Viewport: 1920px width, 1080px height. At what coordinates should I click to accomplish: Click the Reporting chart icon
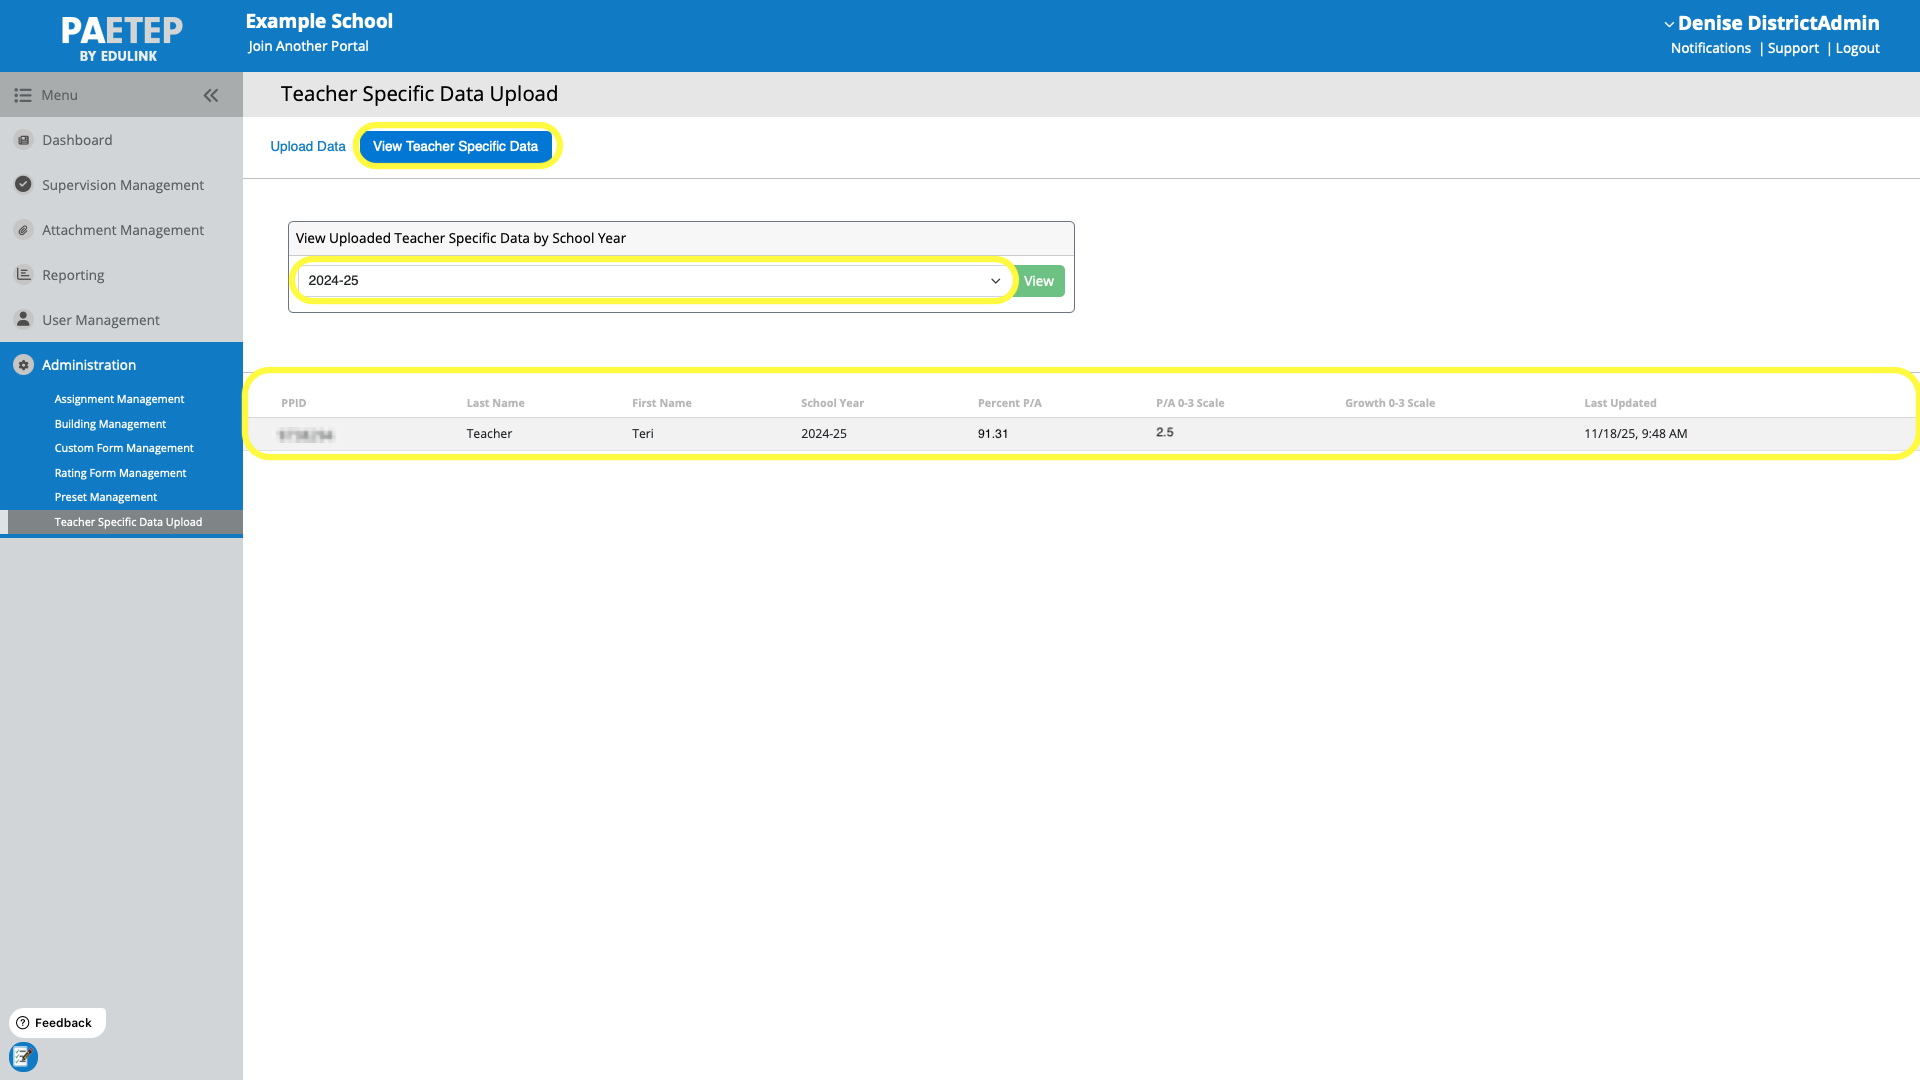(23, 274)
